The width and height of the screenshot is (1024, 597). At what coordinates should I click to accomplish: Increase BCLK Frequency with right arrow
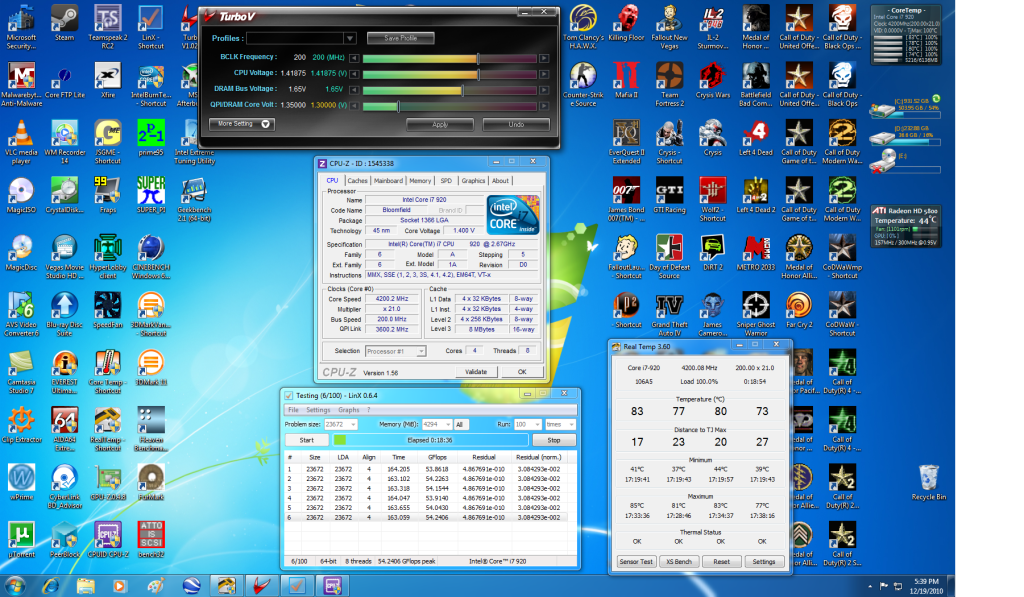coord(543,58)
